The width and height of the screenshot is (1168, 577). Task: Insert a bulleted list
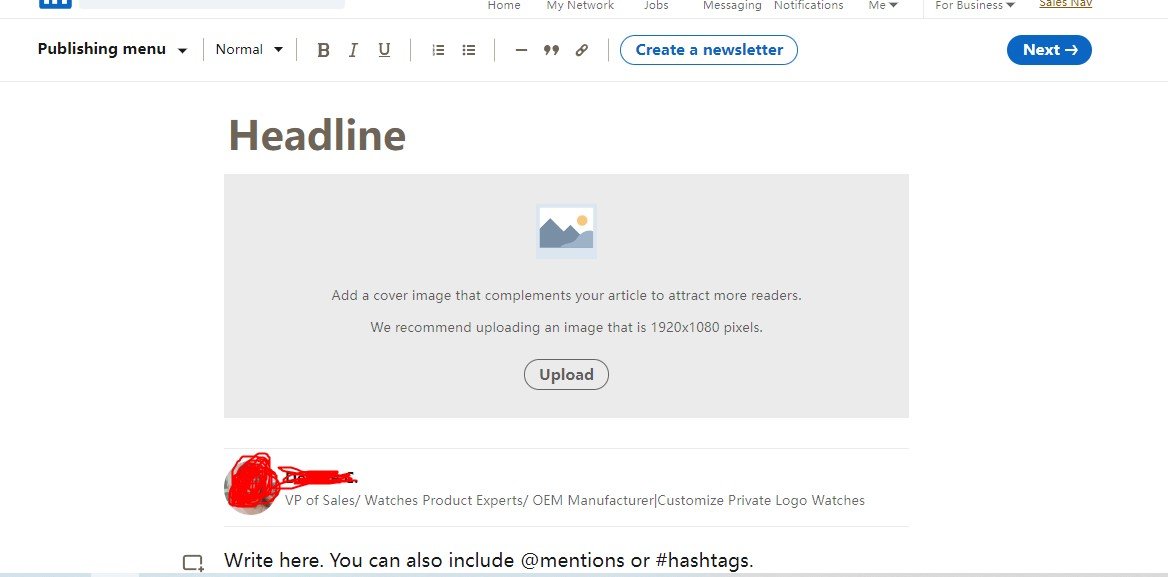tap(469, 50)
